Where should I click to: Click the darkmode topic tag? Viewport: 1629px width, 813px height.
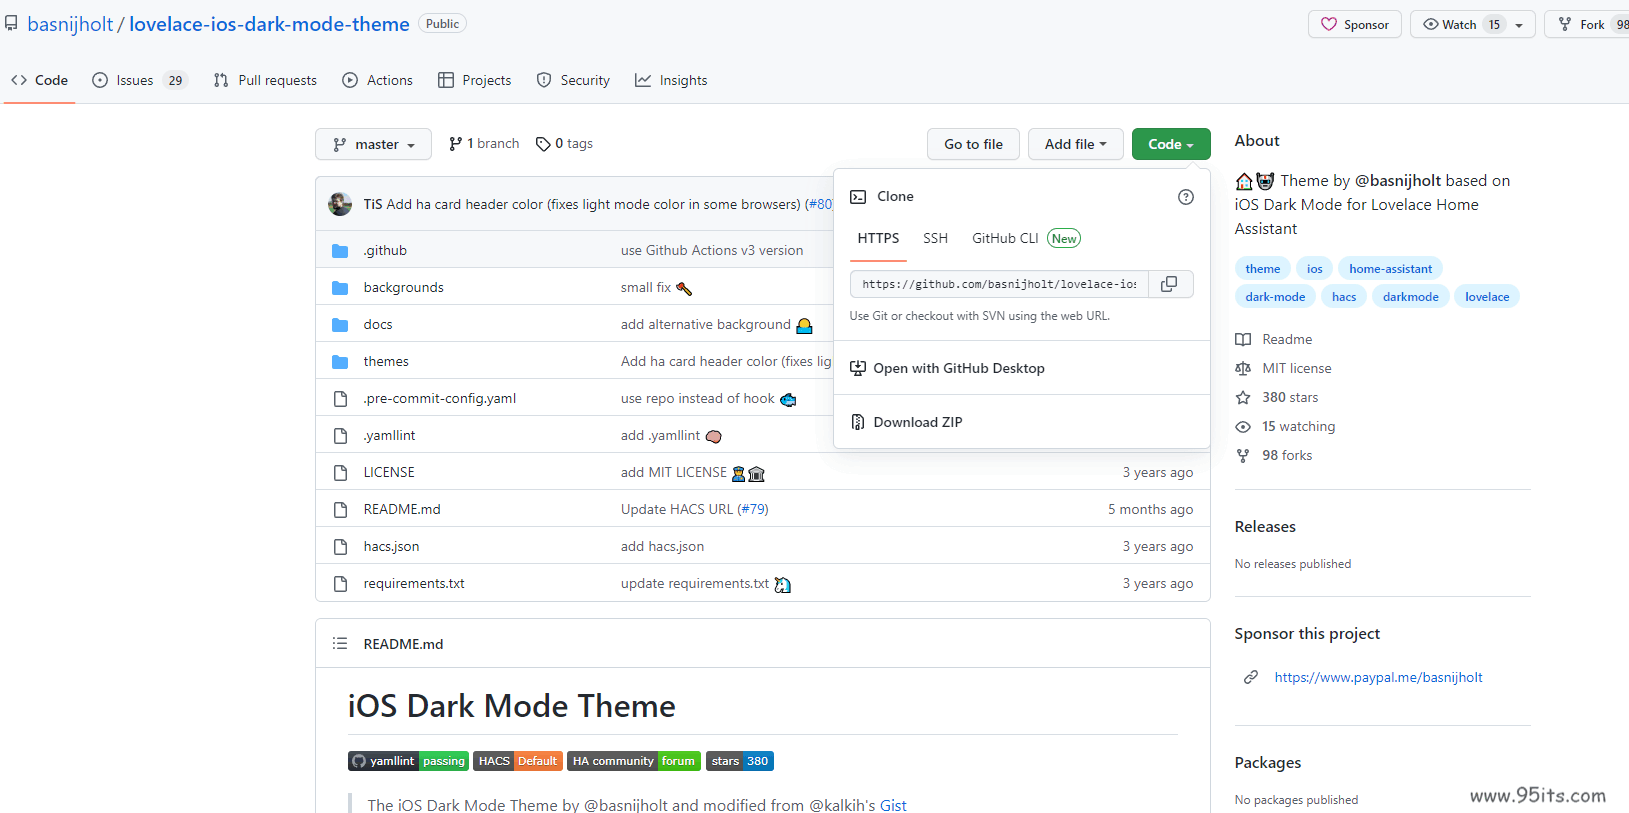point(1411,297)
